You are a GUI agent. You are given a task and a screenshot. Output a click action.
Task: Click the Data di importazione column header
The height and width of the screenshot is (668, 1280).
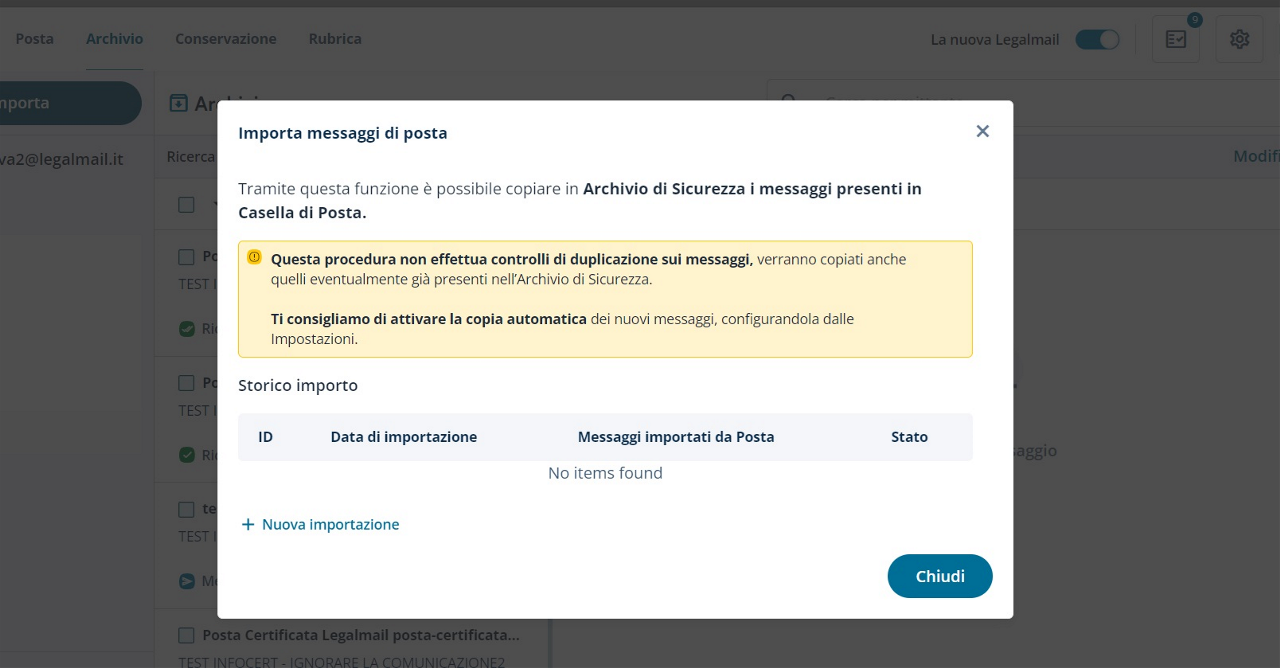403,437
